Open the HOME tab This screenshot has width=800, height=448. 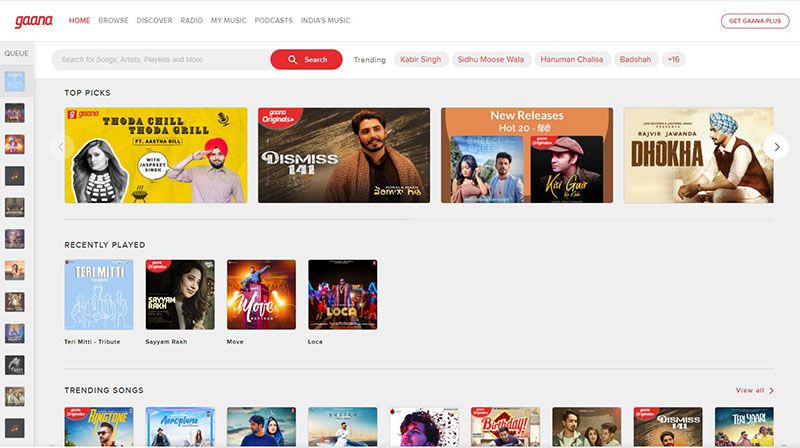(x=80, y=20)
